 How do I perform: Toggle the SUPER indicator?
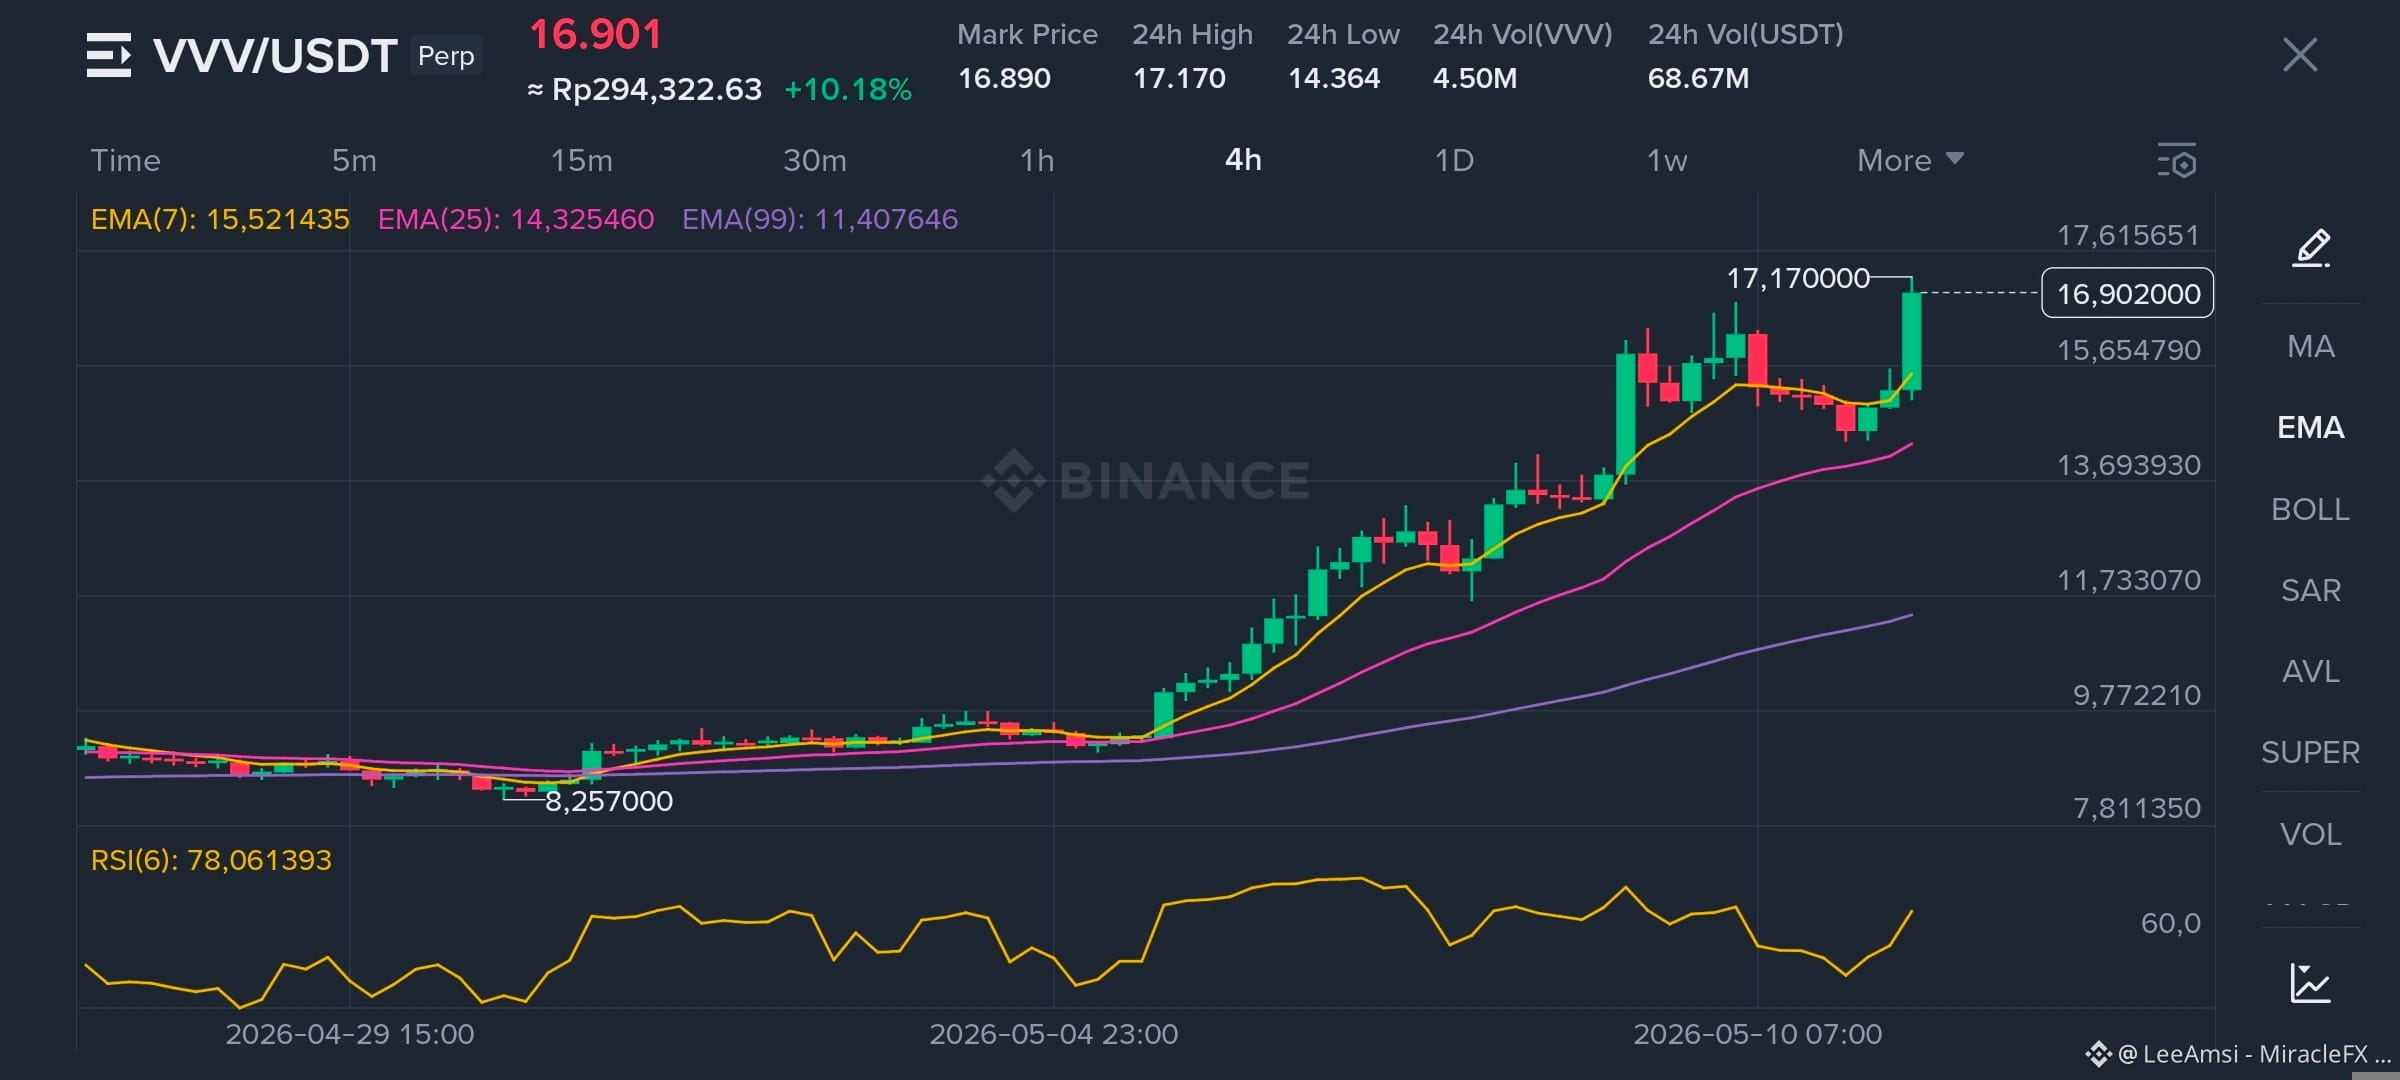point(2311,752)
